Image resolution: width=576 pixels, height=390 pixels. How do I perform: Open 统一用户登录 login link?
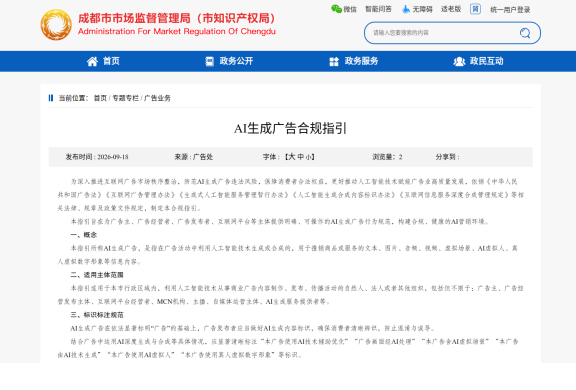coord(510,10)
